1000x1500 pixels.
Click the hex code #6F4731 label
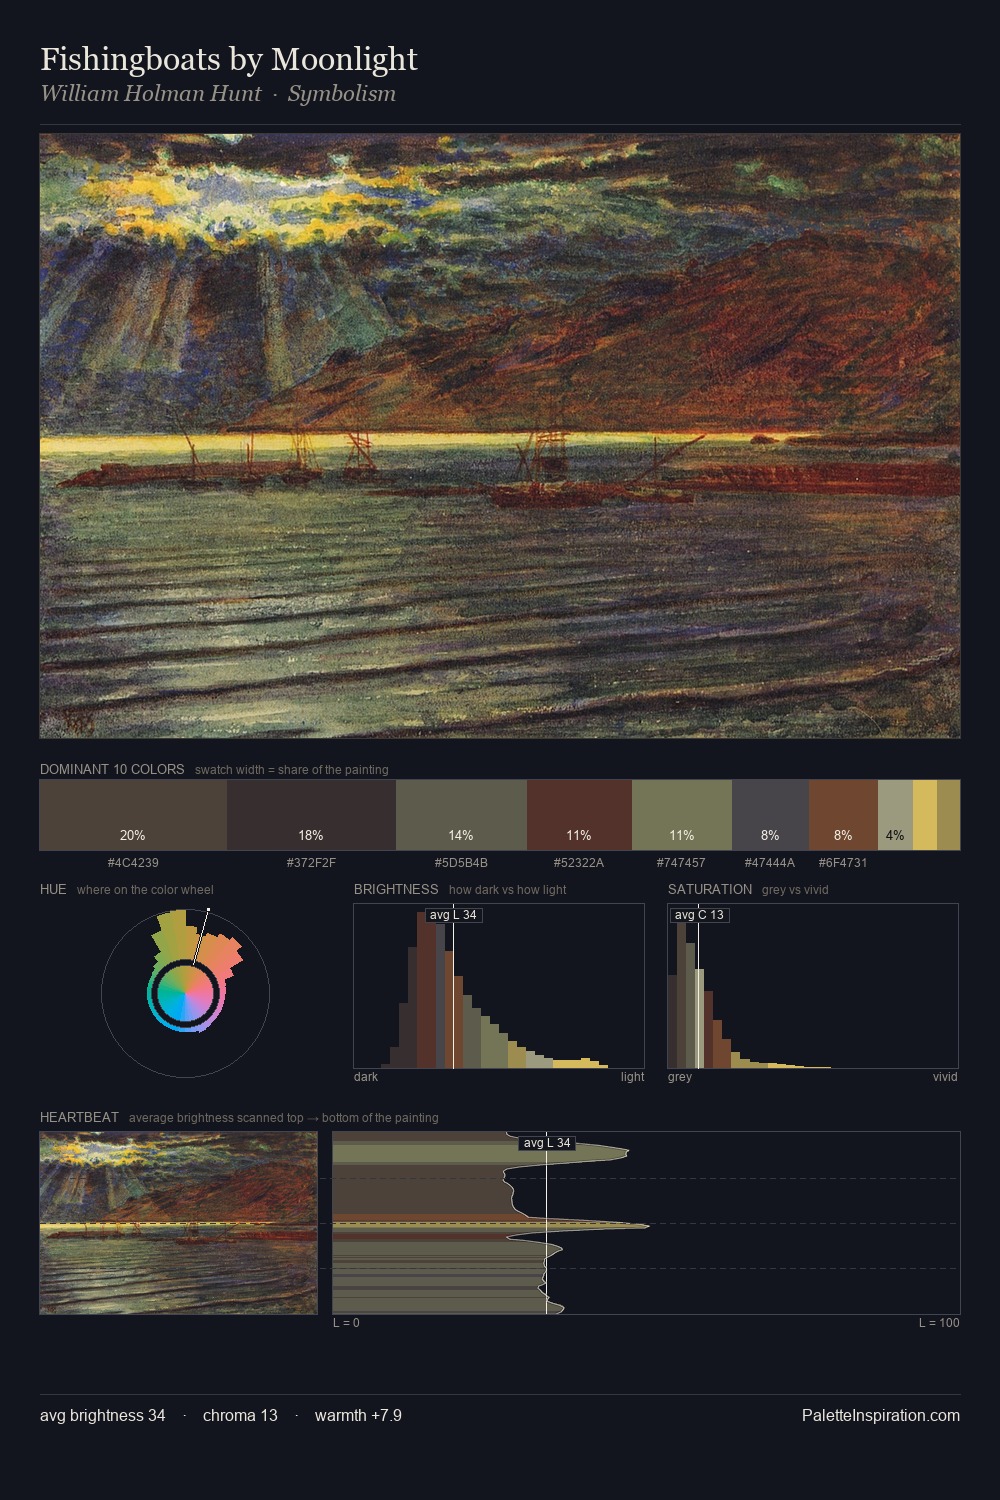(x=843, y=862)
